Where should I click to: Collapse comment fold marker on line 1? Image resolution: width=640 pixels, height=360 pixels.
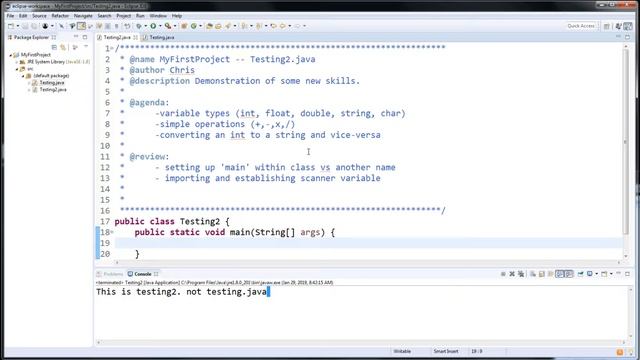[112, 49]
